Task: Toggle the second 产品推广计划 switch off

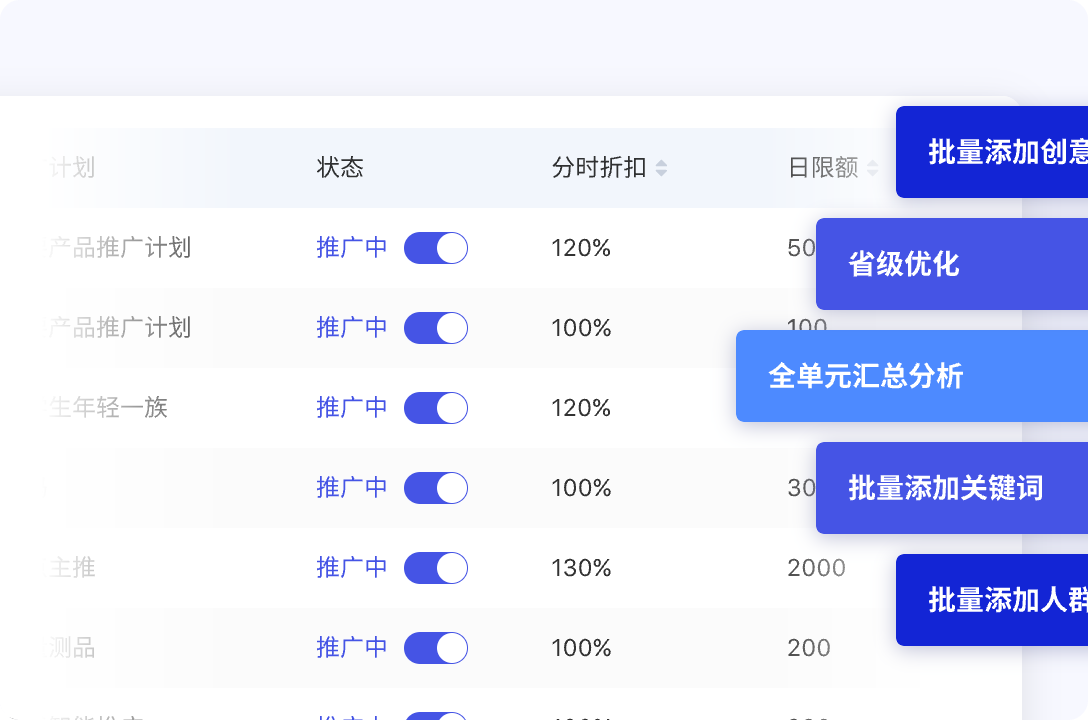Action: 436,328
